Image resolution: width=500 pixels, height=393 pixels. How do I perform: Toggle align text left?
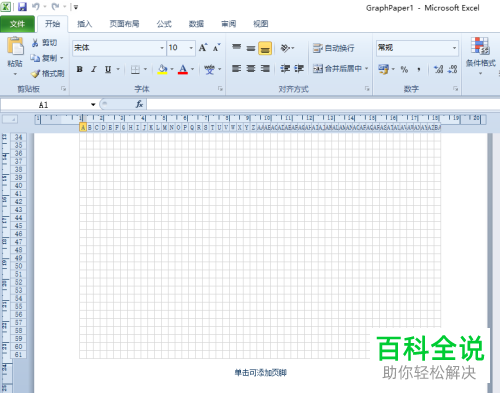pyautogui.click(x=237, y=69)
